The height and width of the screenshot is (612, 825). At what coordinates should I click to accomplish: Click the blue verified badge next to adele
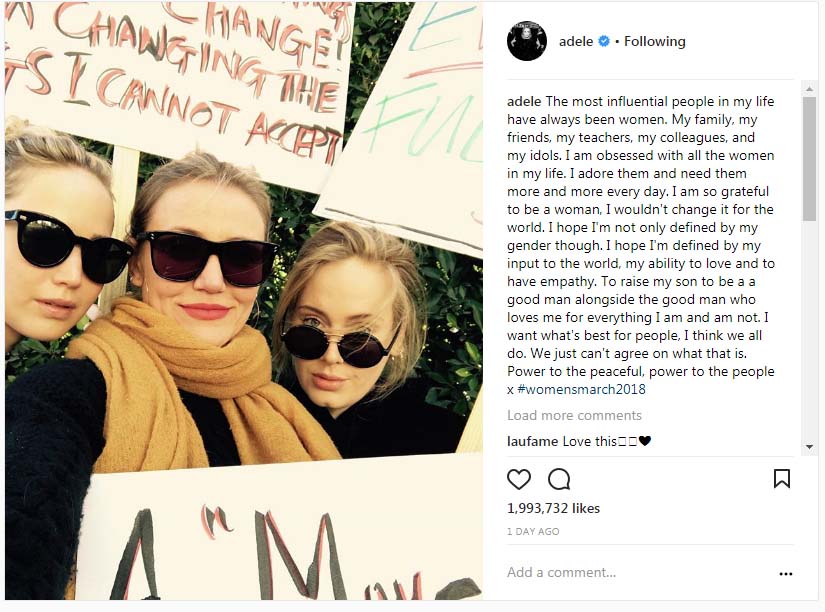click(x=604, y=41)
